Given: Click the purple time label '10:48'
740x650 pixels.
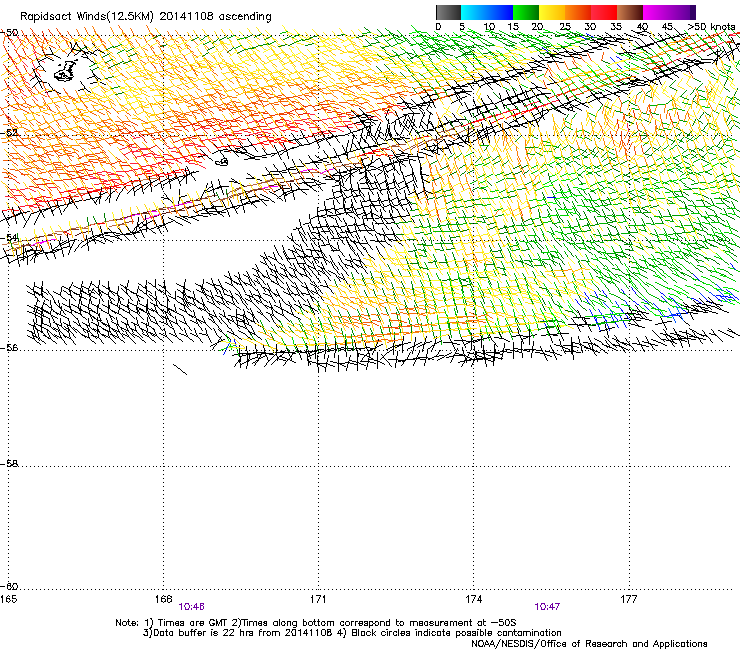Looking at the screenshot, I should click(191, 607).
